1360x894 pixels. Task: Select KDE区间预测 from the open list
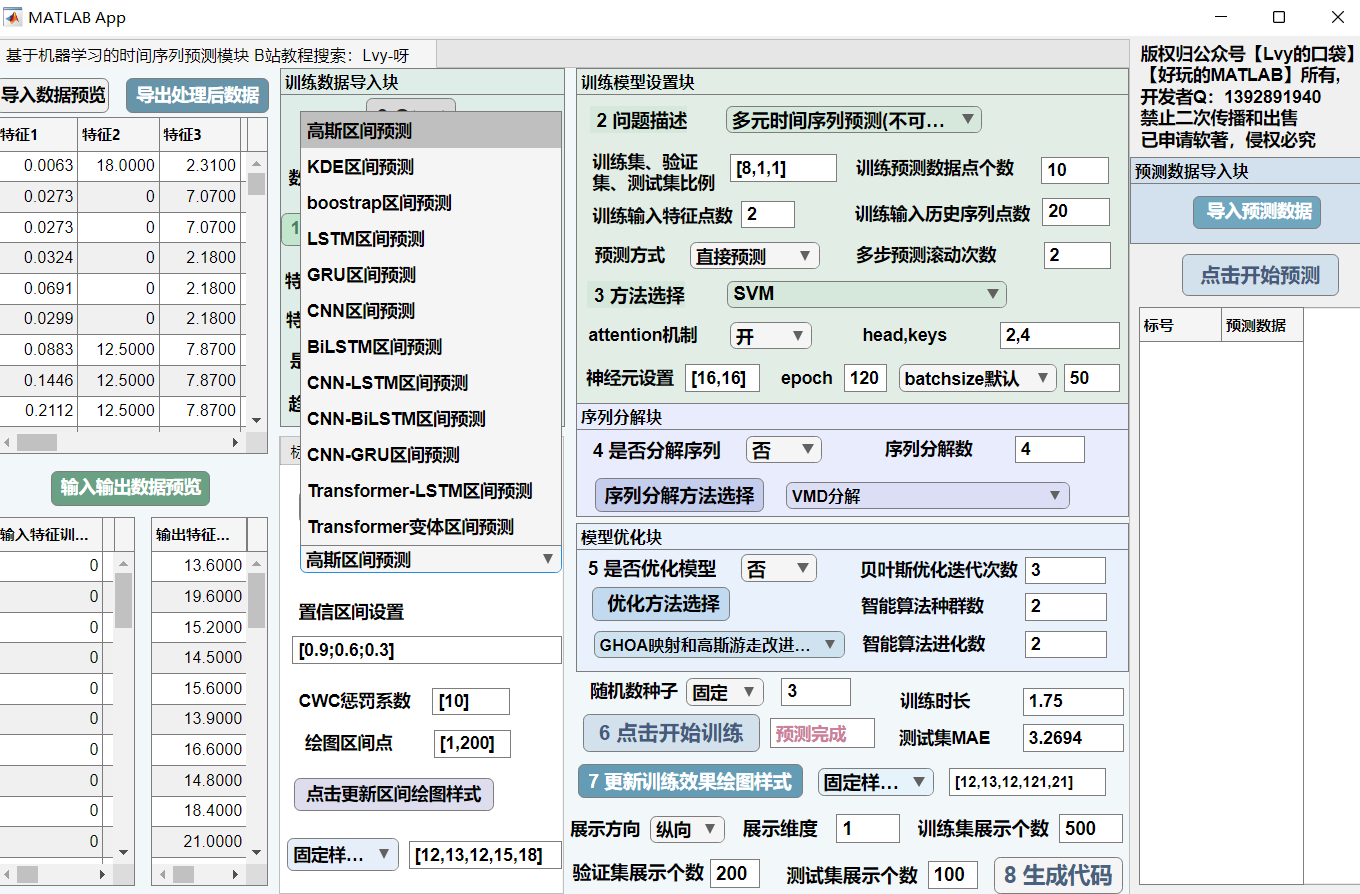(x=360, y=167)
